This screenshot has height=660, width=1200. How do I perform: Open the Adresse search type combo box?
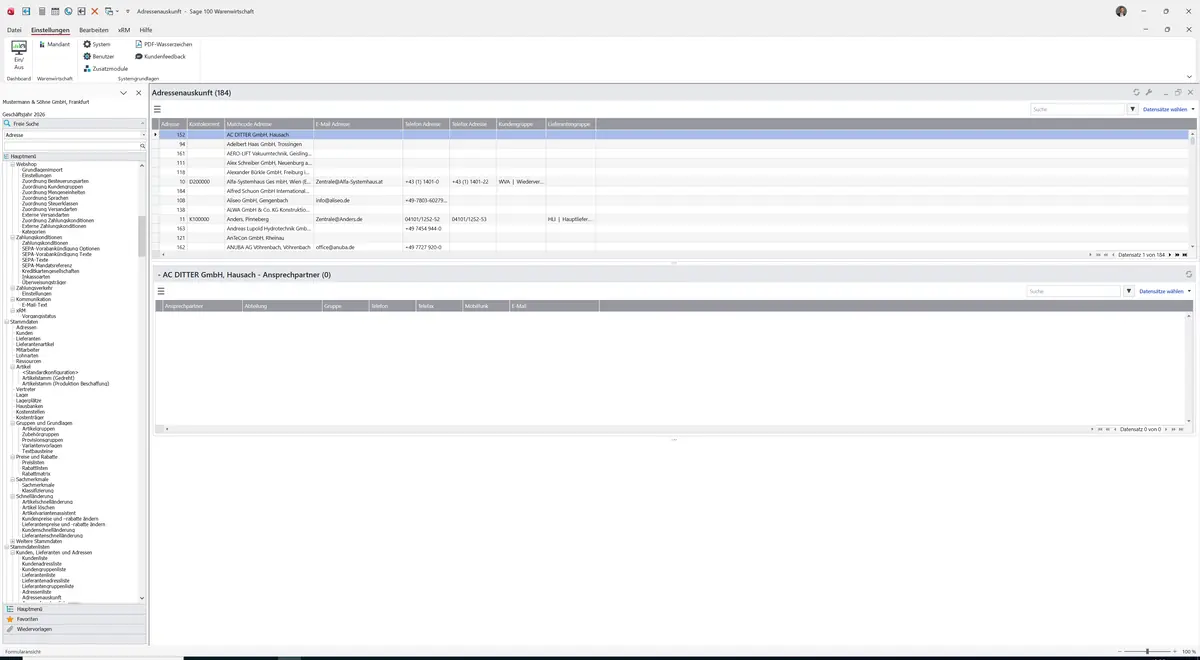pyautogui.click(x=73, y=134)
